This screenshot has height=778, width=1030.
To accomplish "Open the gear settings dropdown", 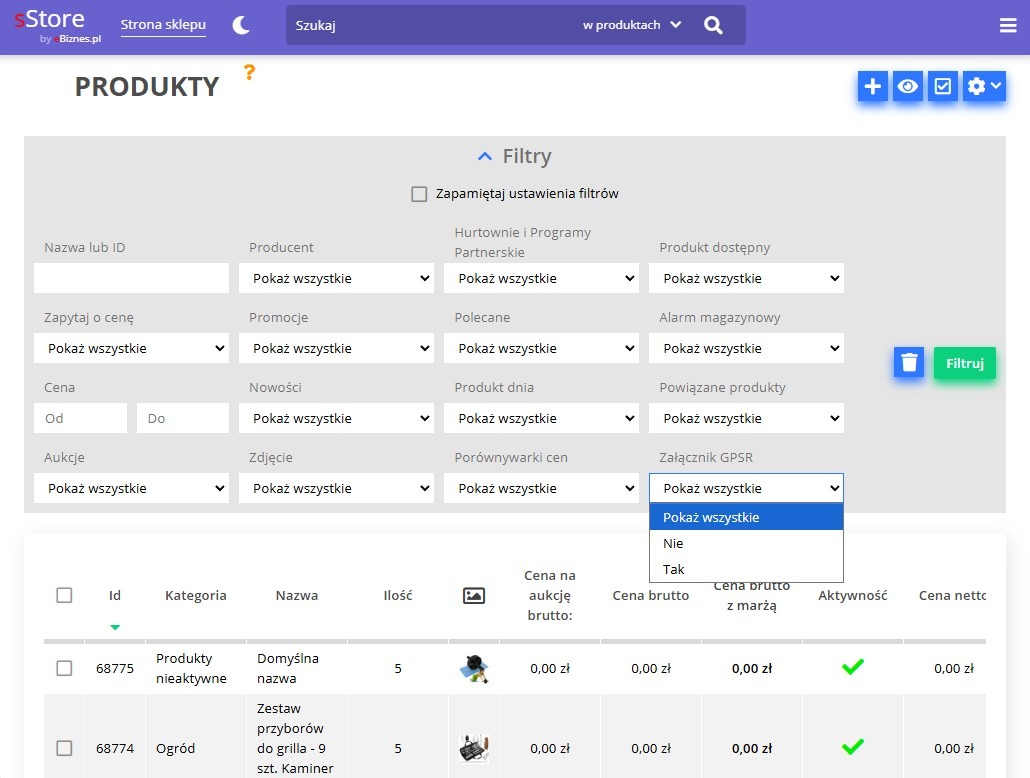I will pos(983,87).
